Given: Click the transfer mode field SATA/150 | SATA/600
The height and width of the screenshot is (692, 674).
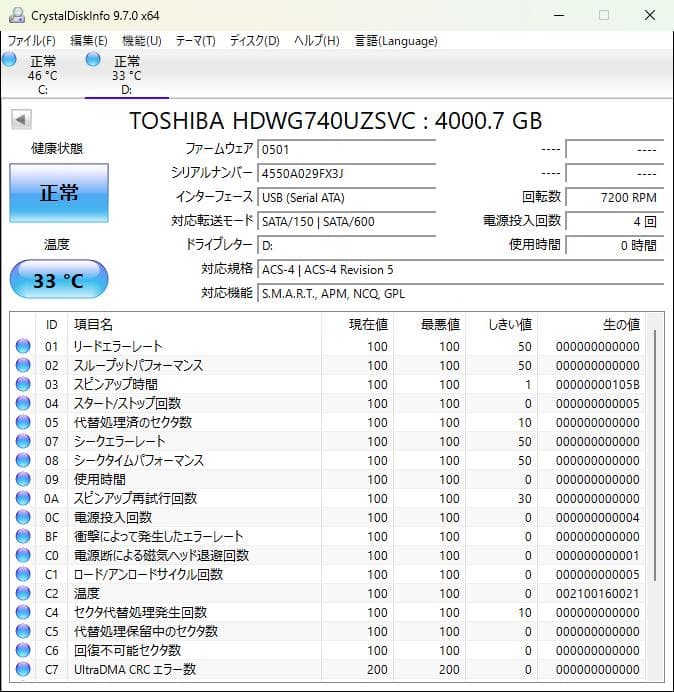Looking at the screenshot, I should tap(346, 221).
